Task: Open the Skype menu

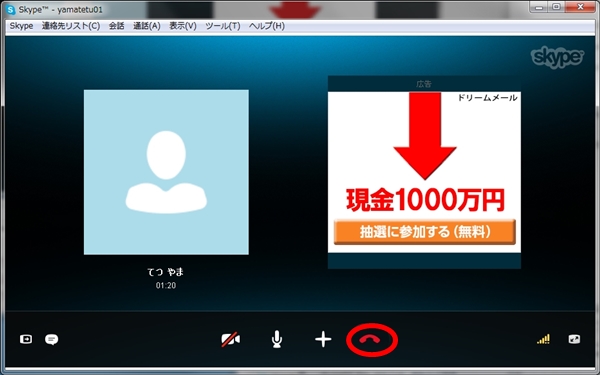Action: (x=21, y=26)
